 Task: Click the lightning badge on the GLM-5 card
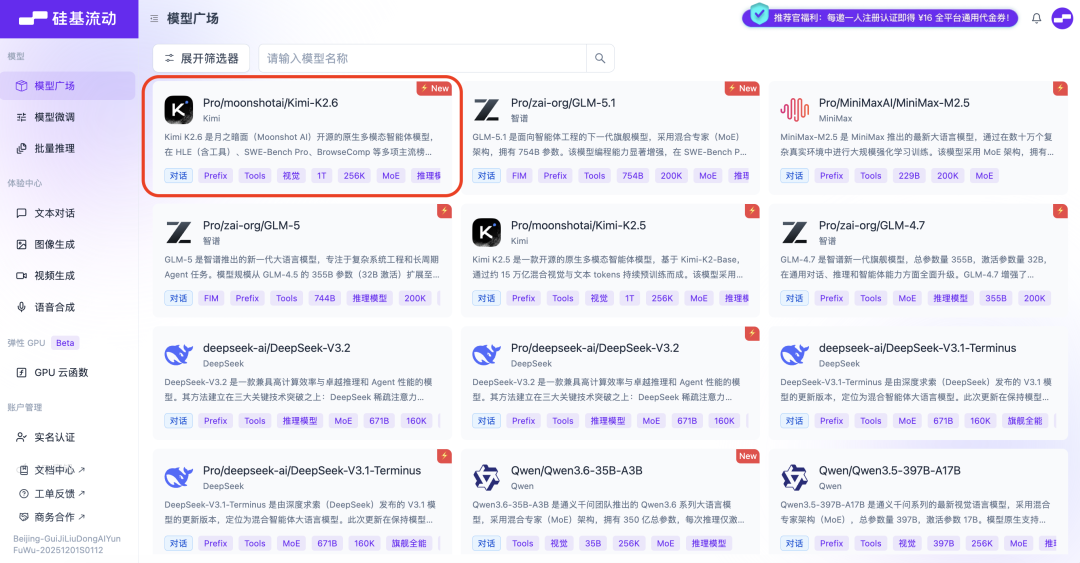pos(444,211)
